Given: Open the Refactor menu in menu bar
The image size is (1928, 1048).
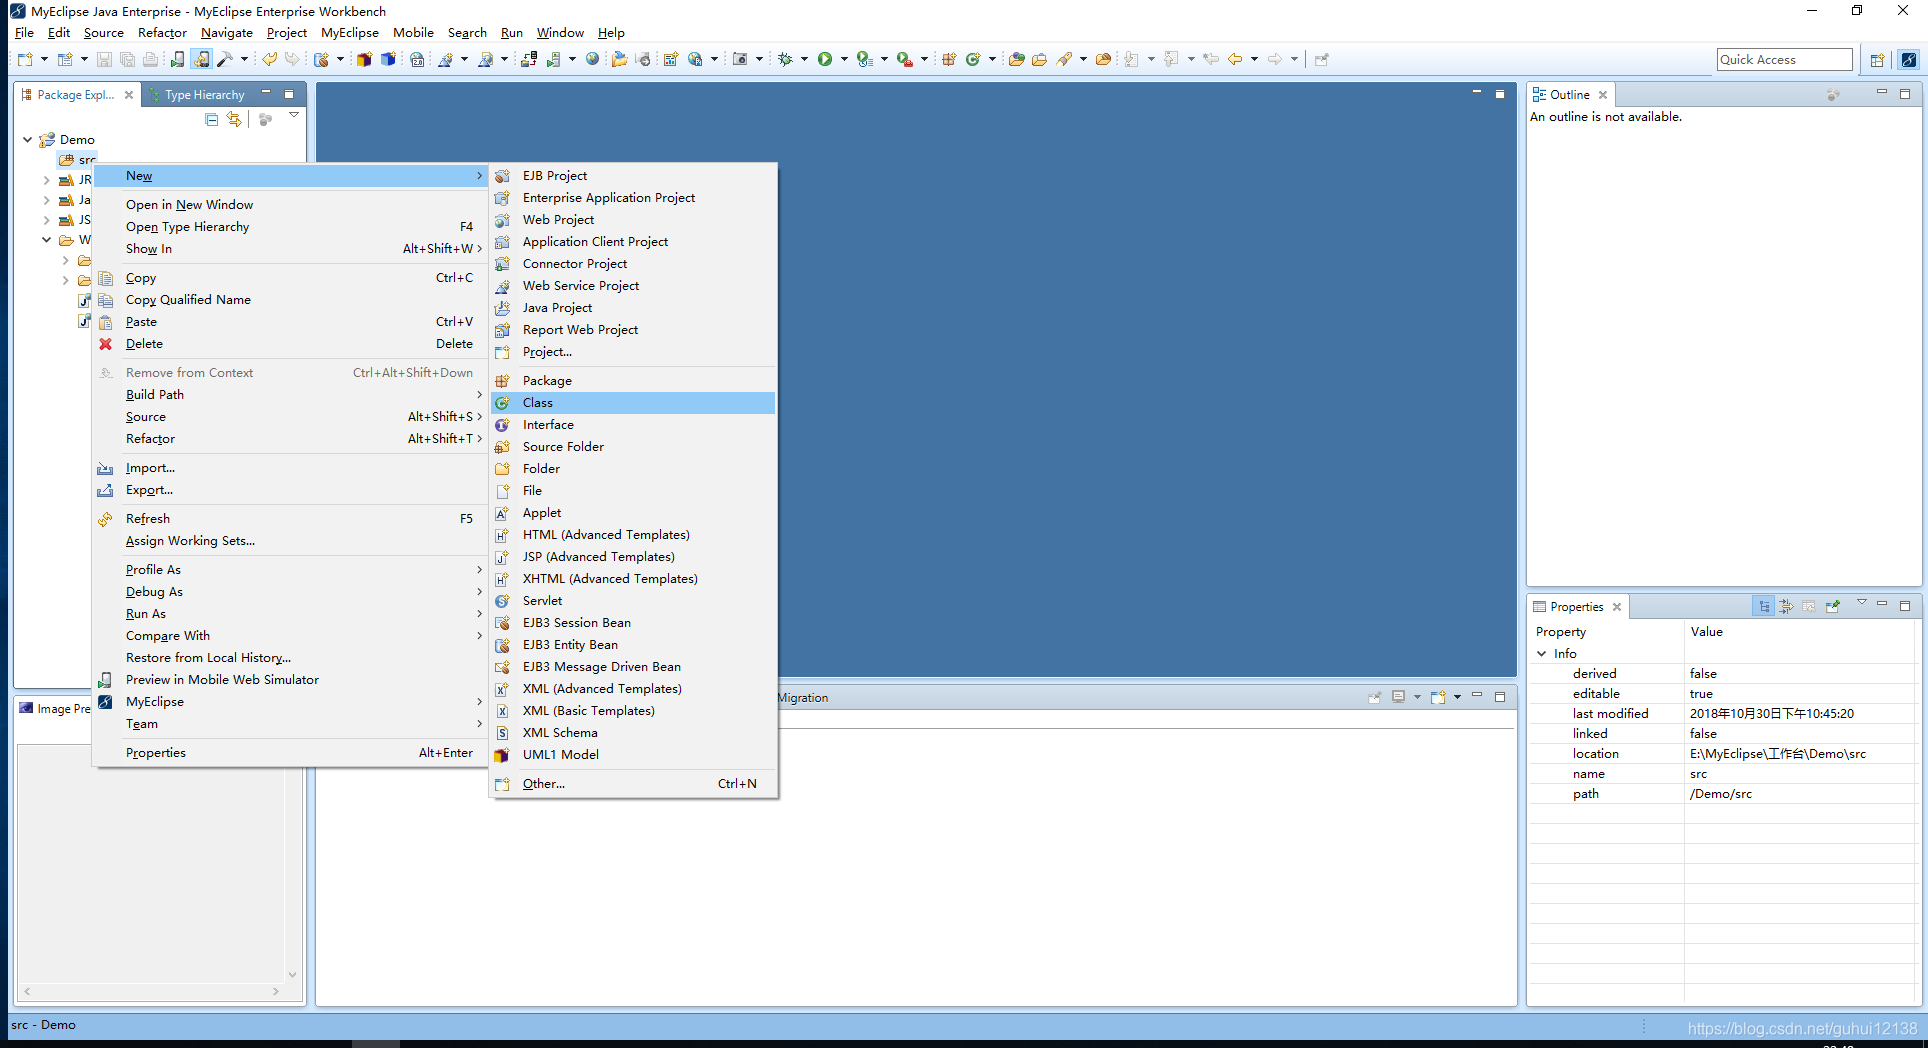Looking at the screenshot, I should (162, 33).
